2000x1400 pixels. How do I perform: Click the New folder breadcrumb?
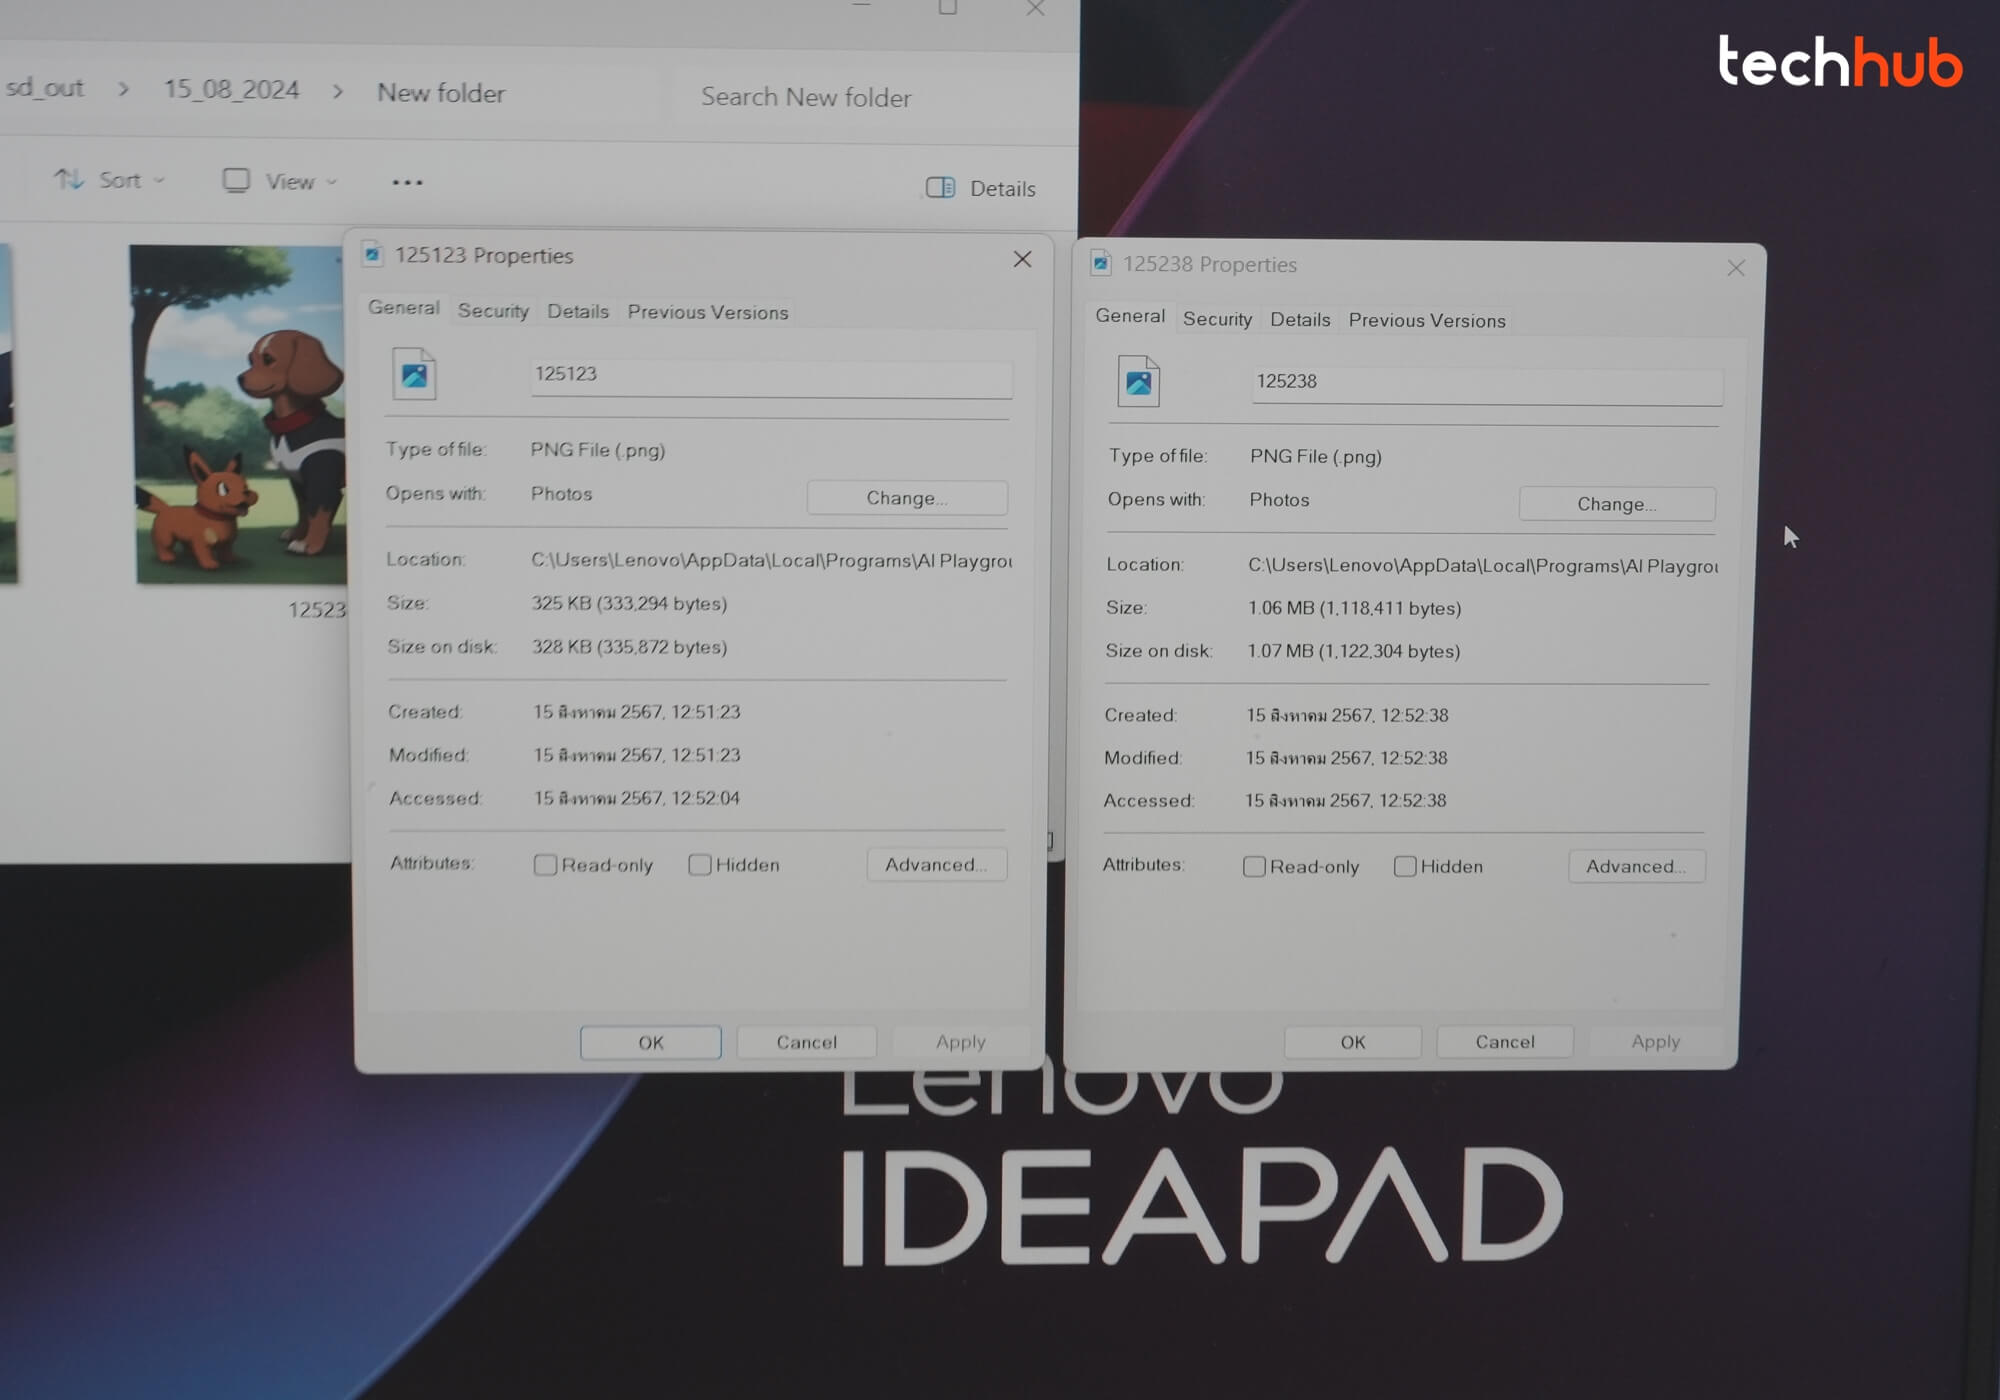click(441, 93)
